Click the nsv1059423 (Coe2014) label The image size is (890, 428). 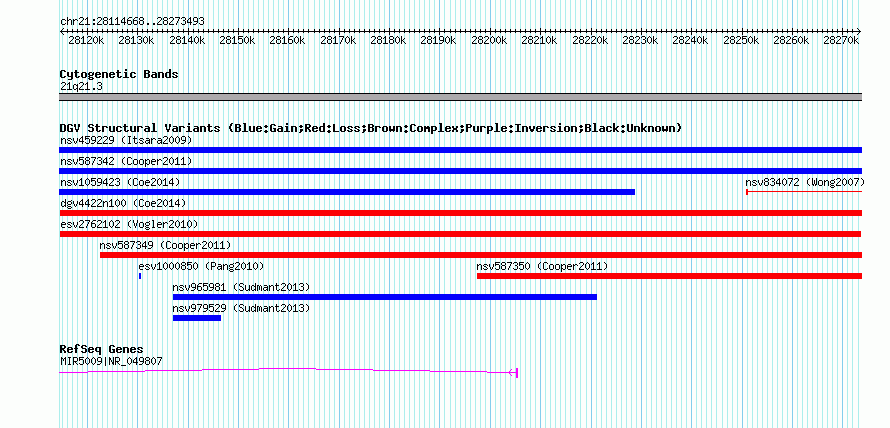point(120,183)
